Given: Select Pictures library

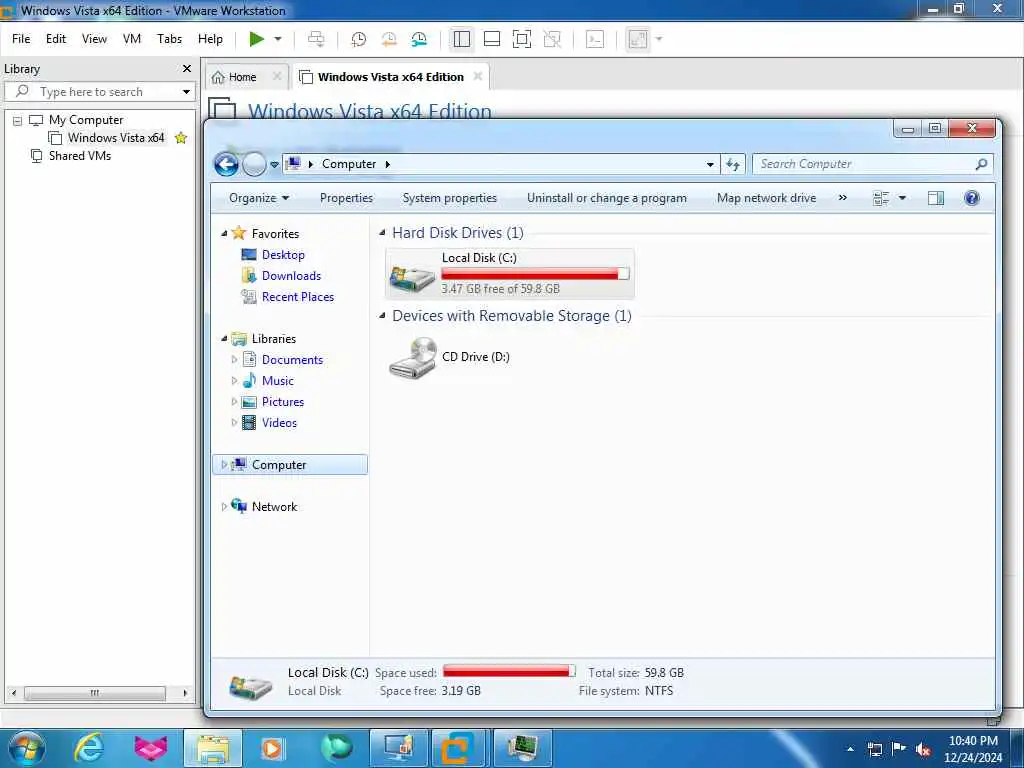Looking at the screenshot, I should (x=283, y=402).
